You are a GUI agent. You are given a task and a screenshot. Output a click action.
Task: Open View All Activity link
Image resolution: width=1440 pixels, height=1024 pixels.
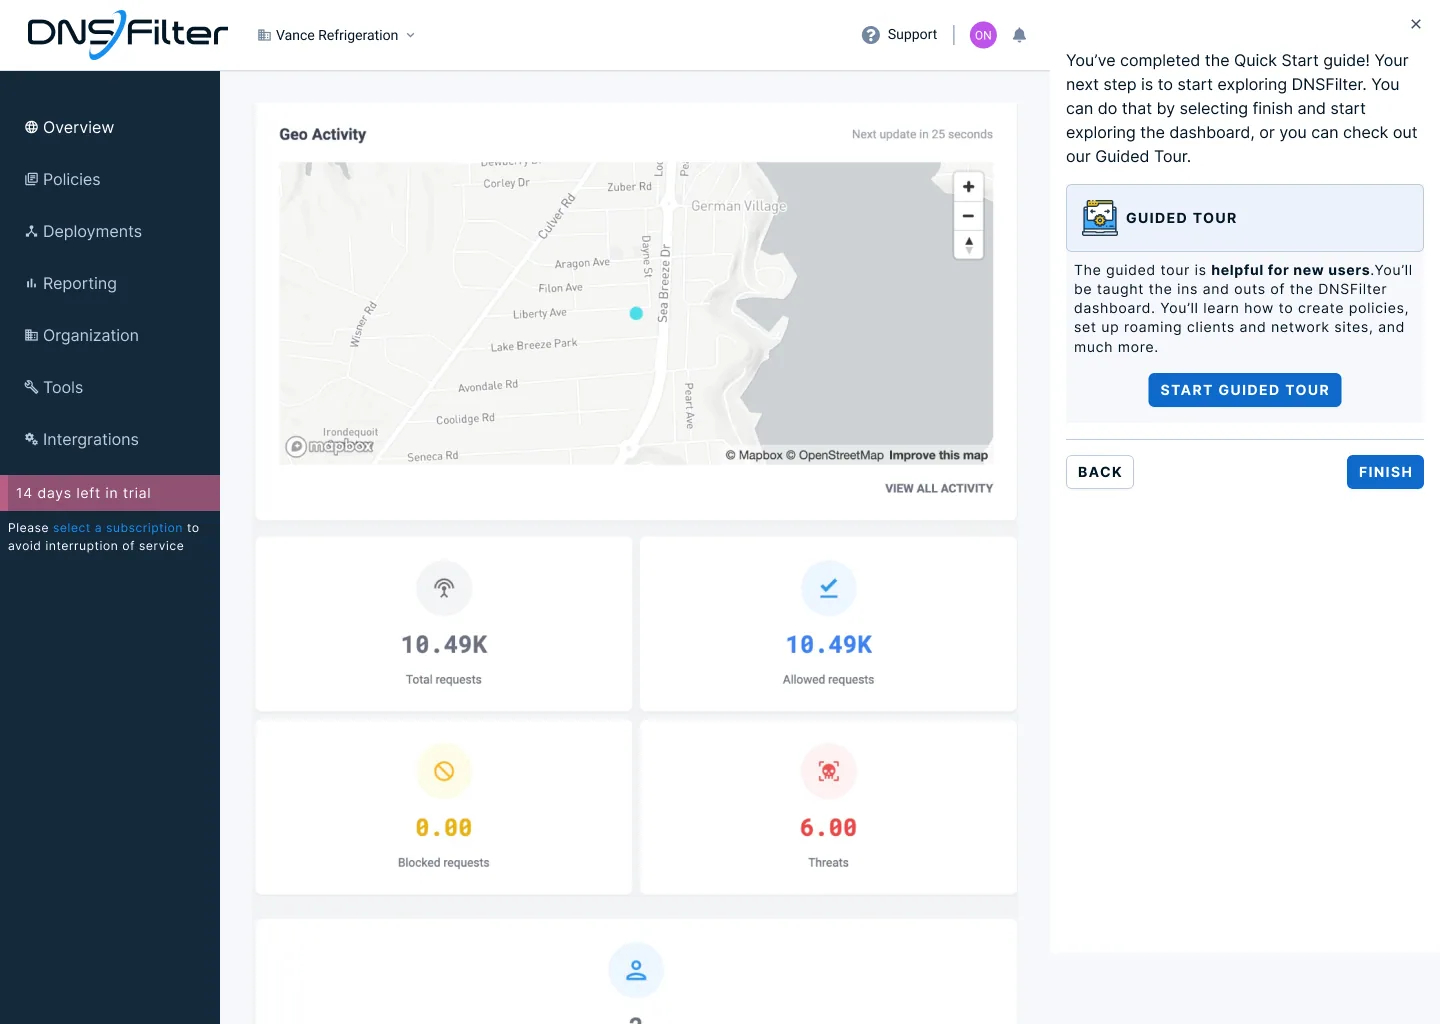tap(939, 489)
